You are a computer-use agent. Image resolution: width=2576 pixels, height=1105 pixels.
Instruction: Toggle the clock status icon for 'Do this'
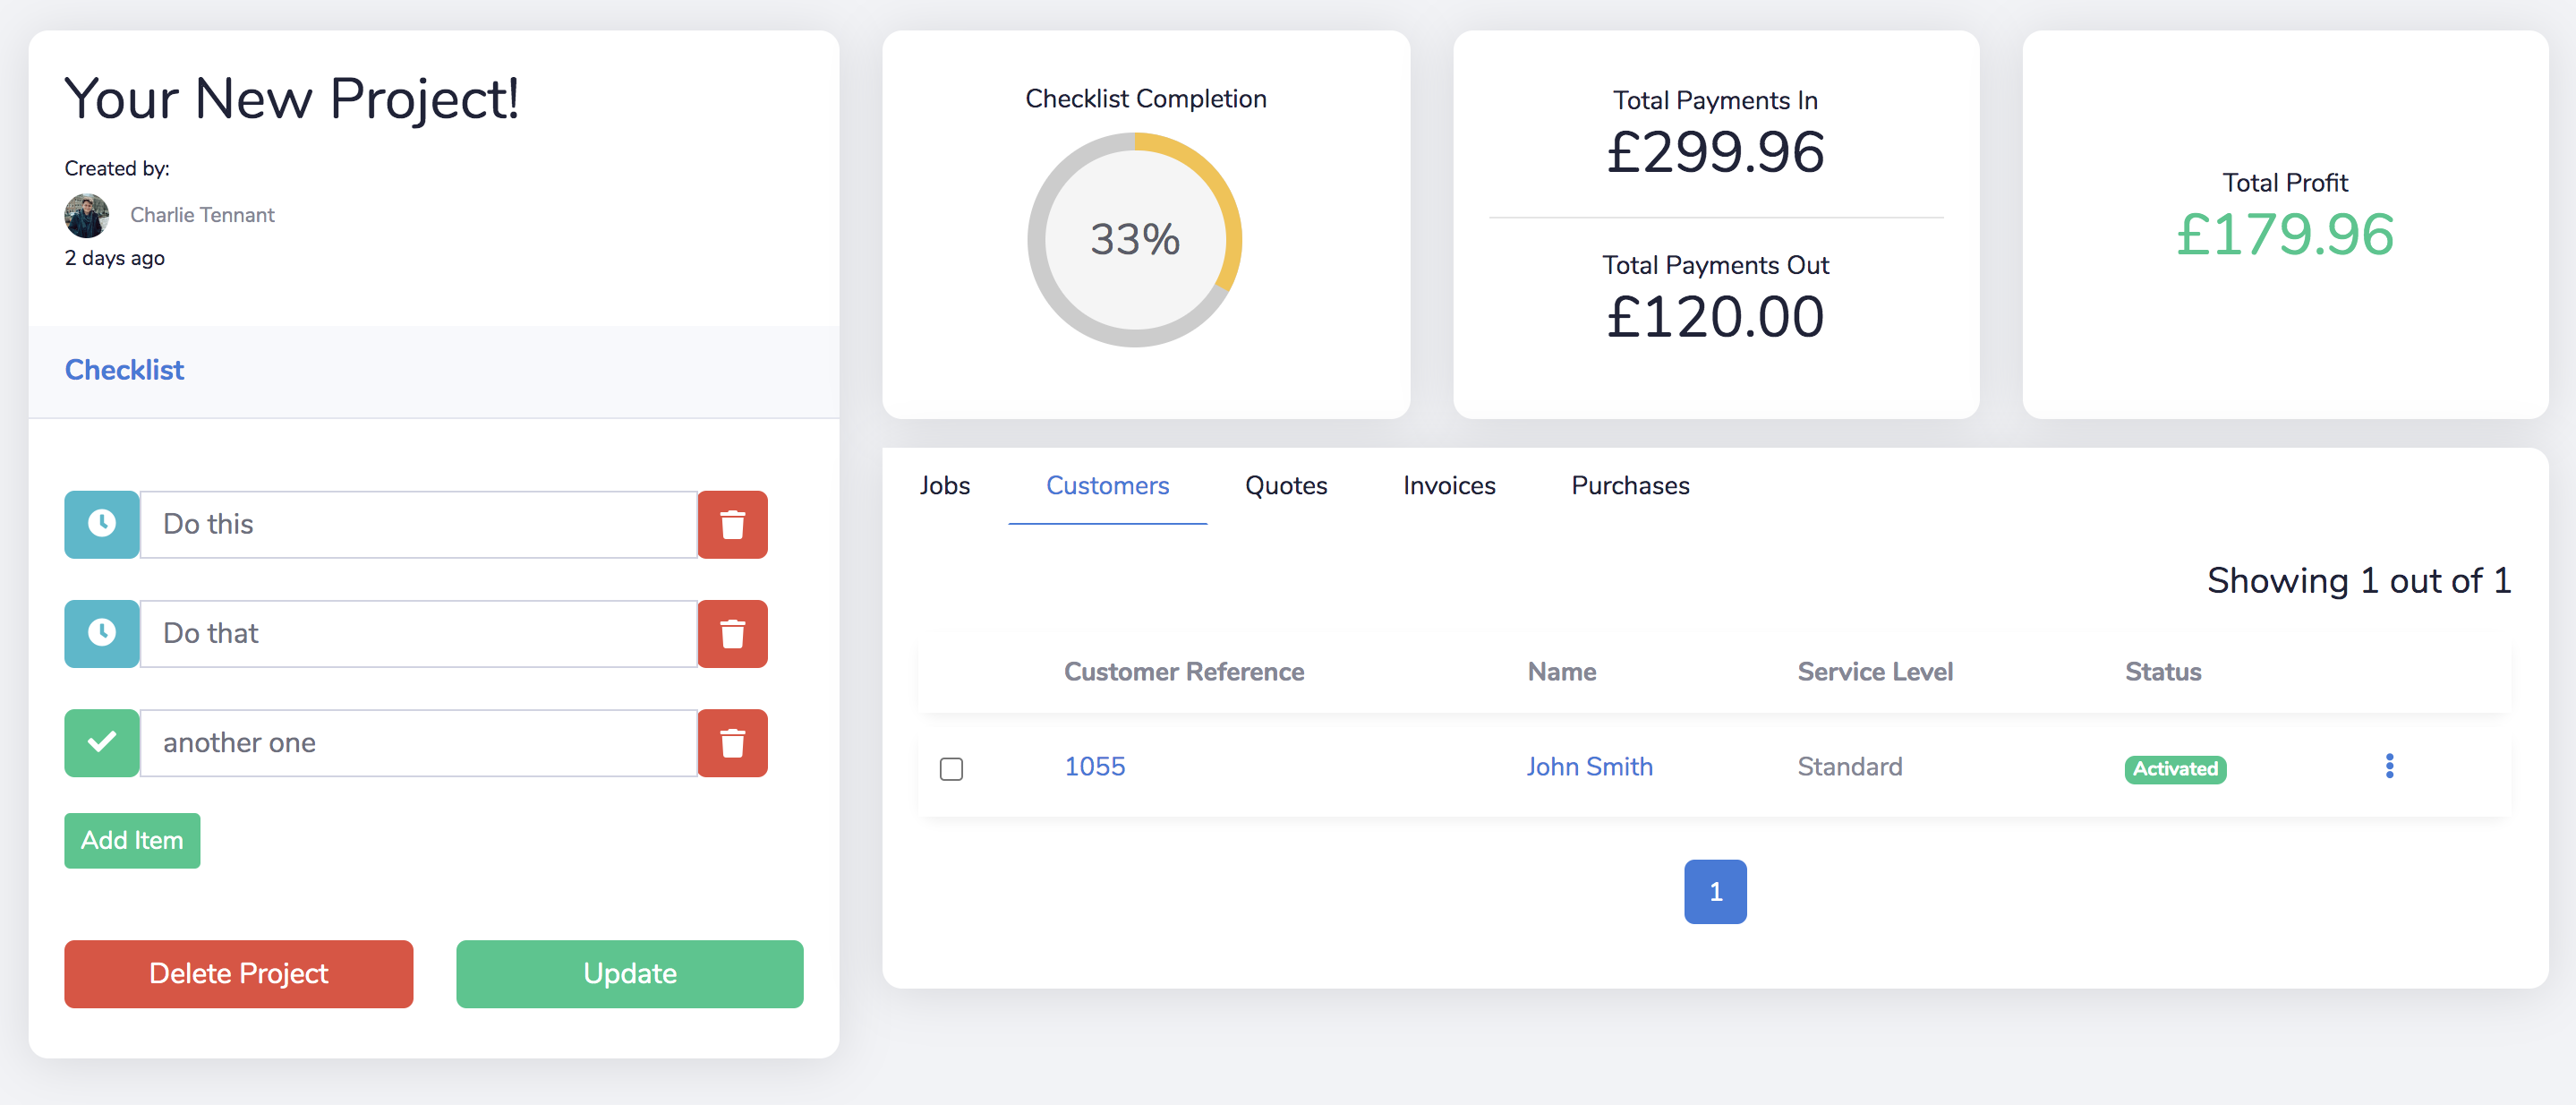click(102, 524)
